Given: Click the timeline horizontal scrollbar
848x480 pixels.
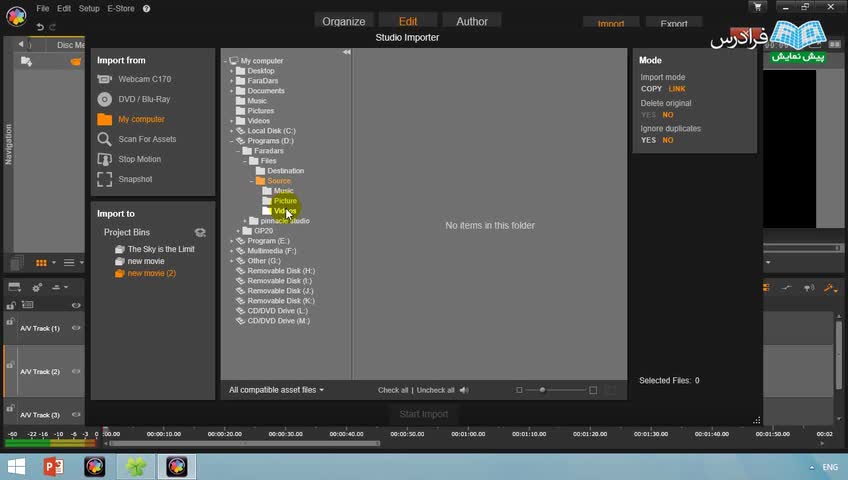Looking at the screenshot, I should pyautogui.click(x=244, y=443).
